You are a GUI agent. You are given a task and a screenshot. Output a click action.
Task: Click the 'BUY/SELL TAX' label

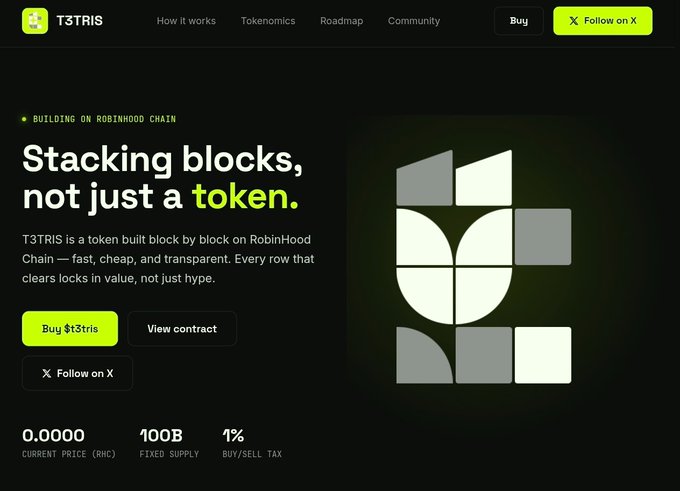(252, 454)
